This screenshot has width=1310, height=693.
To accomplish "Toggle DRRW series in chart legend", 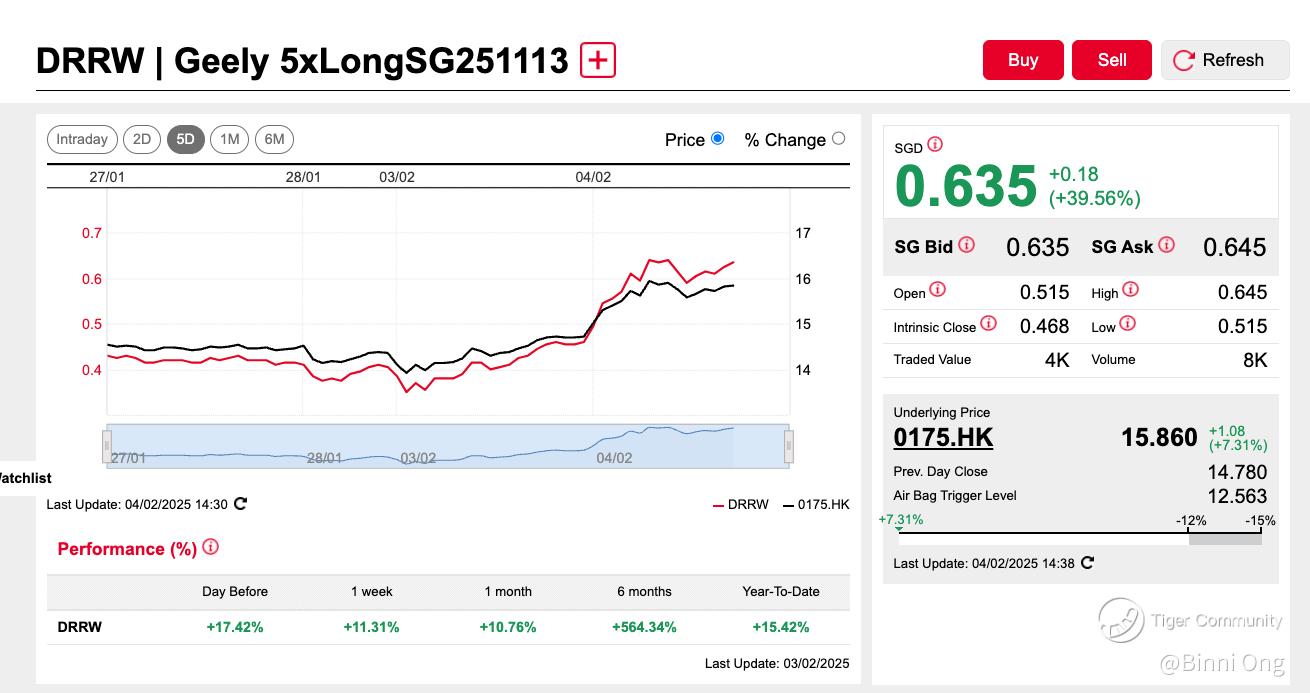I will [x=741, y=504].
